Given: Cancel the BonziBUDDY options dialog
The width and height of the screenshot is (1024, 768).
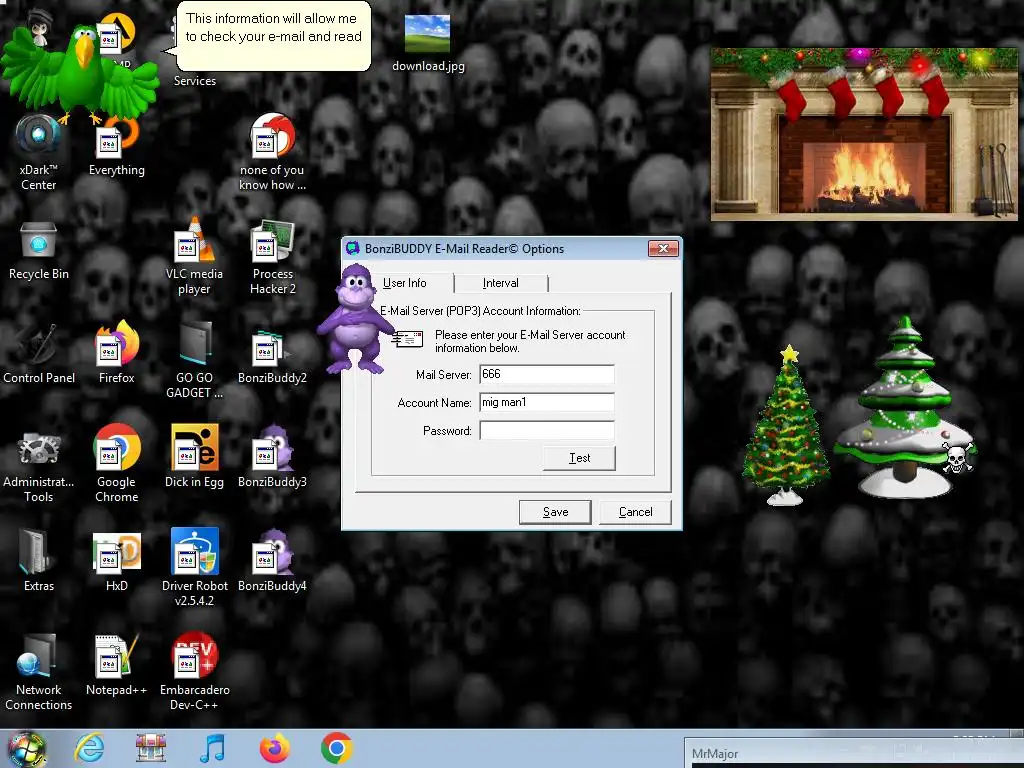Looking at the screenshot, I should [x=635, y=512].
